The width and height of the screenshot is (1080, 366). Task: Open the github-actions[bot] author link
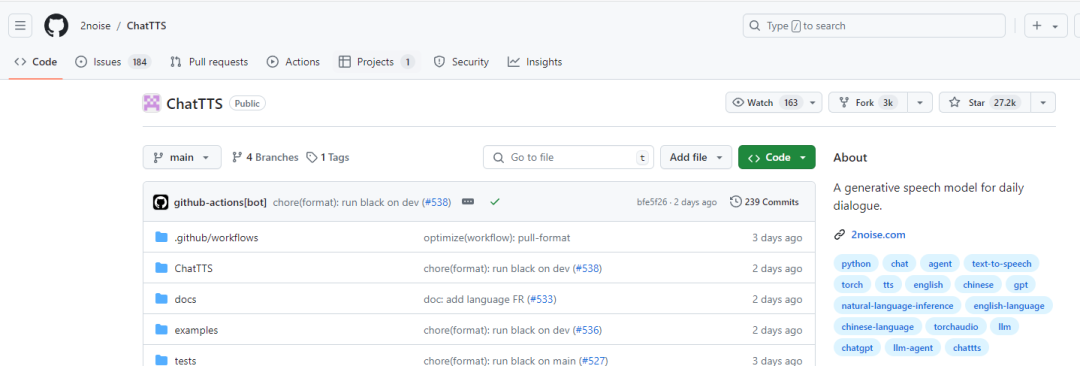click(x=220, y=202)
